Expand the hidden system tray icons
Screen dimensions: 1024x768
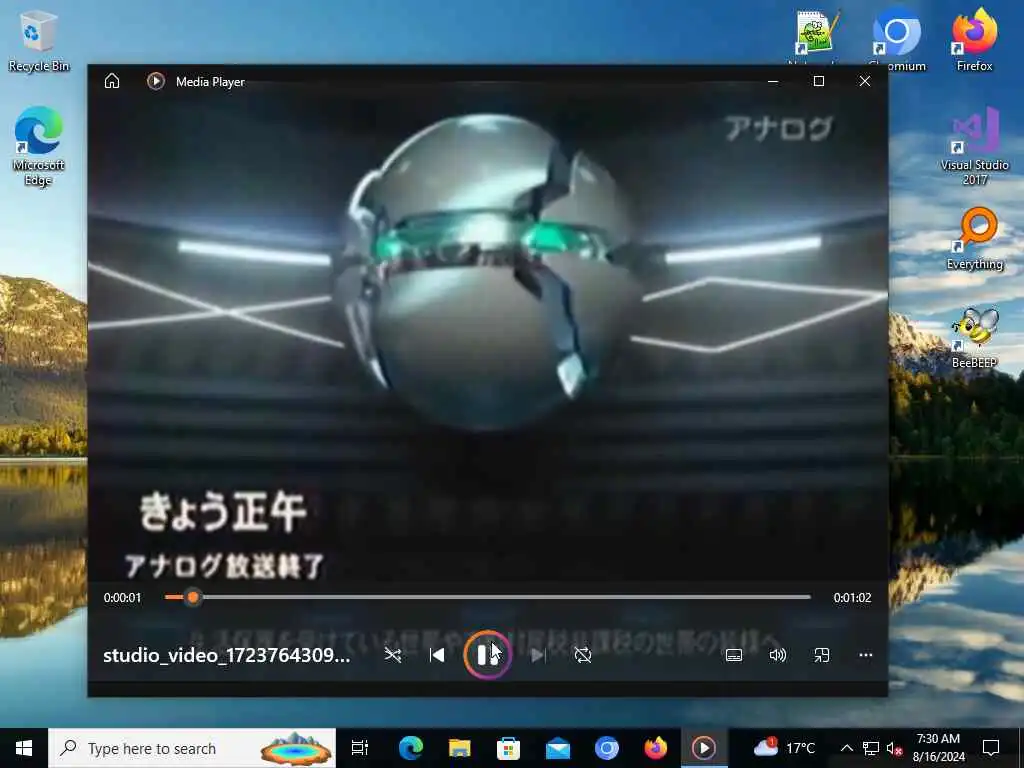pyautogui.click(x=846, y=748)
